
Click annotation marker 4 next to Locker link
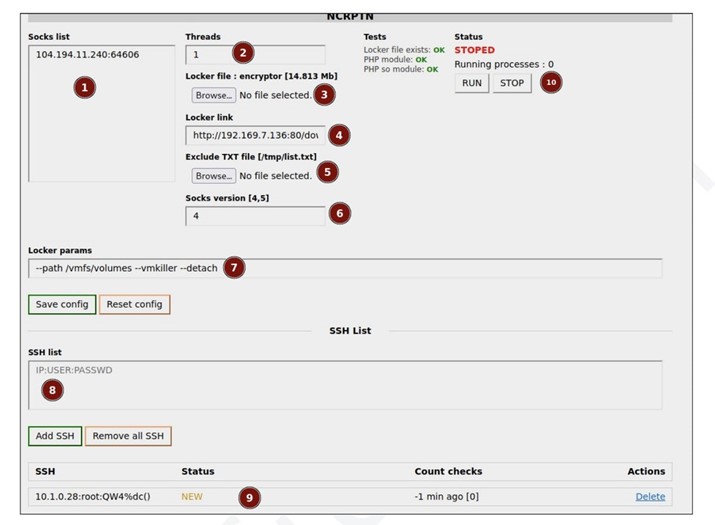tap(340, 135)
